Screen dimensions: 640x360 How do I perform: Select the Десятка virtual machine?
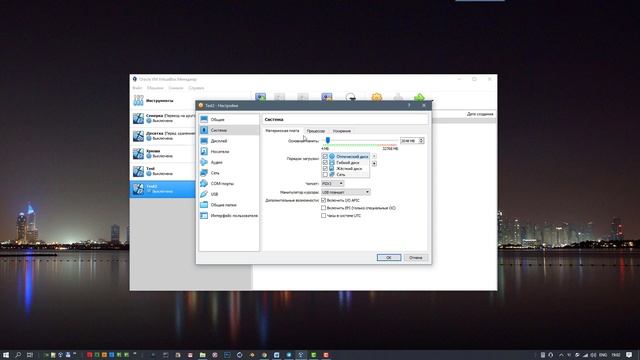tap(163, 136)
